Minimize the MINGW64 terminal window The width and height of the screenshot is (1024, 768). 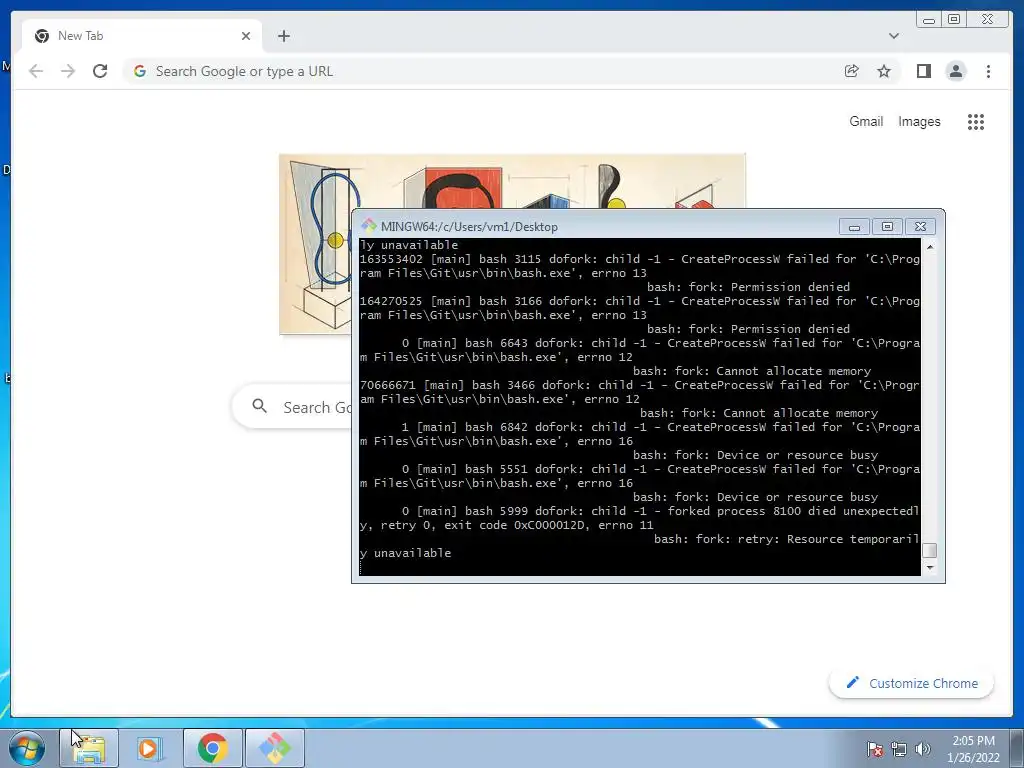point(854,227)
